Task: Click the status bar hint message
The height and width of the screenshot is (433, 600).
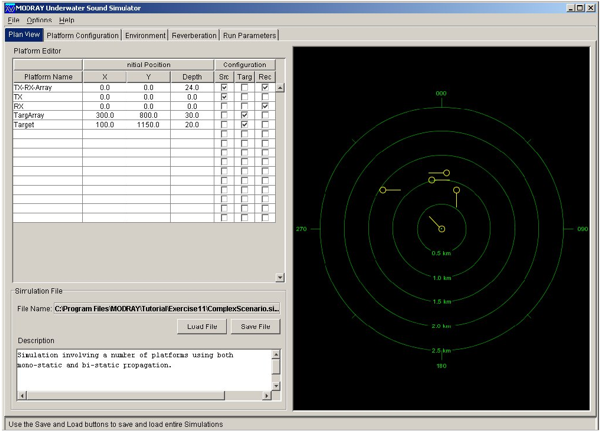Action: [x=116, y=424]
